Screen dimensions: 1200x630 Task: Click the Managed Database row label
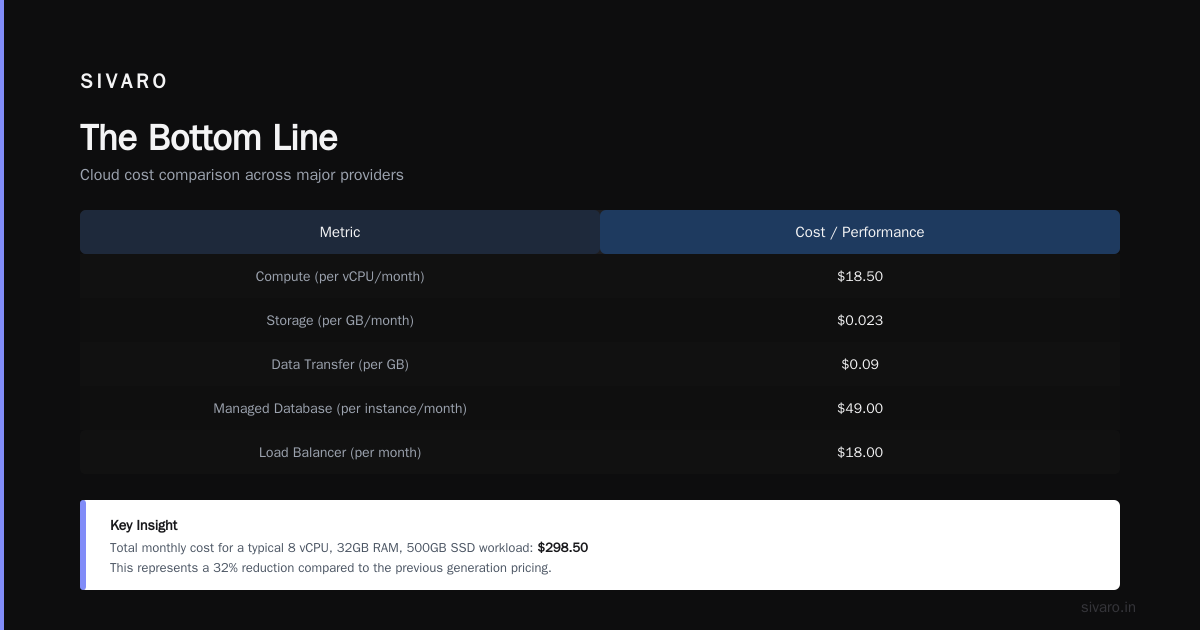[x=340, y=408]
